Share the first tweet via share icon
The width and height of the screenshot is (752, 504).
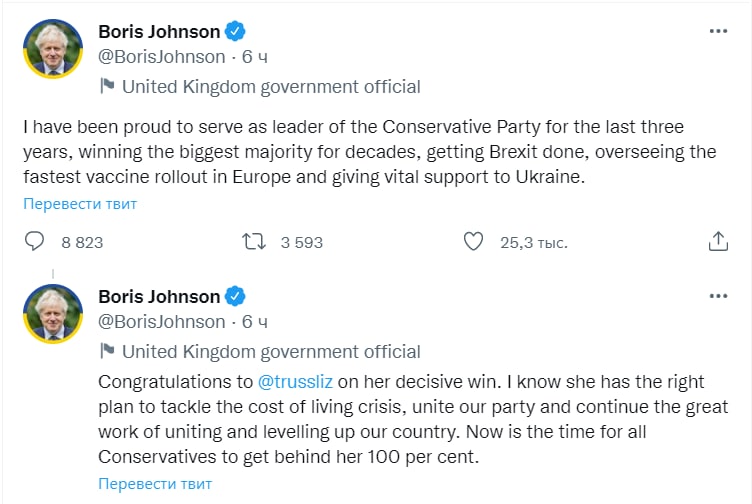717,242
